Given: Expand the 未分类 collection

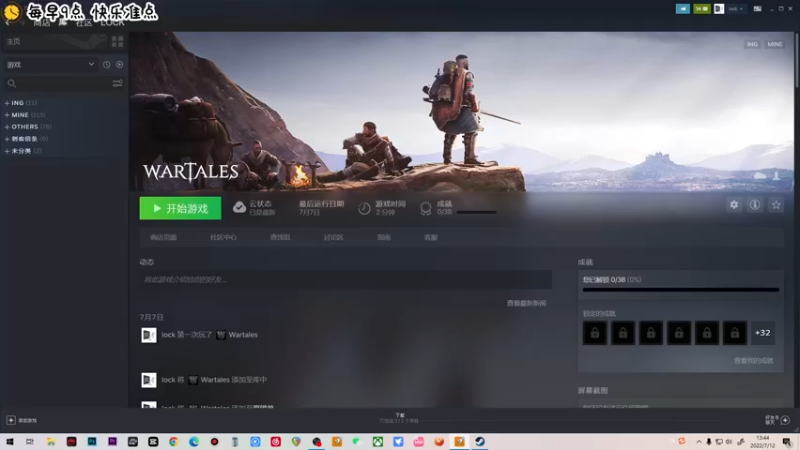Looking at the screenshot, I should click(23, 151).
